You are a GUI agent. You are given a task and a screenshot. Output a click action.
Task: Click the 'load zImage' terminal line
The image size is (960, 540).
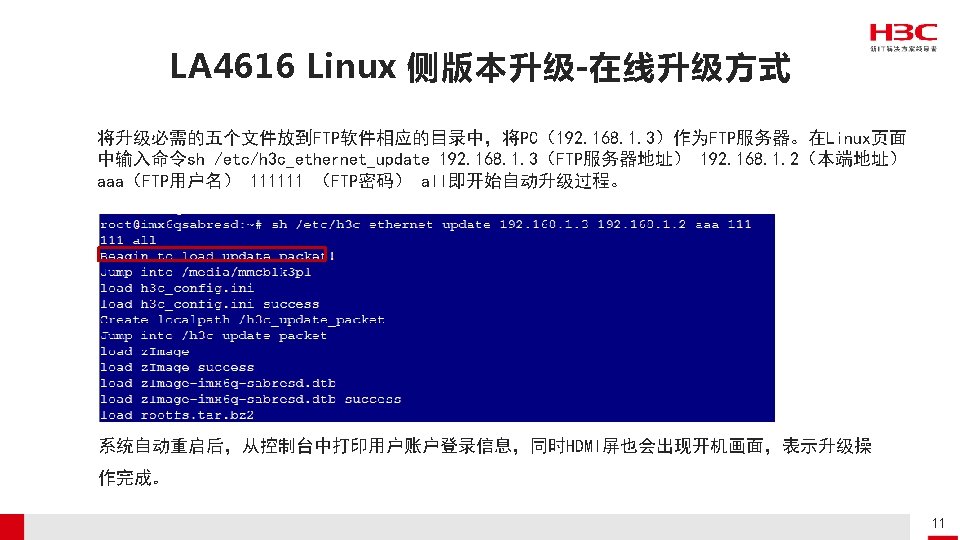coord(144,351)
